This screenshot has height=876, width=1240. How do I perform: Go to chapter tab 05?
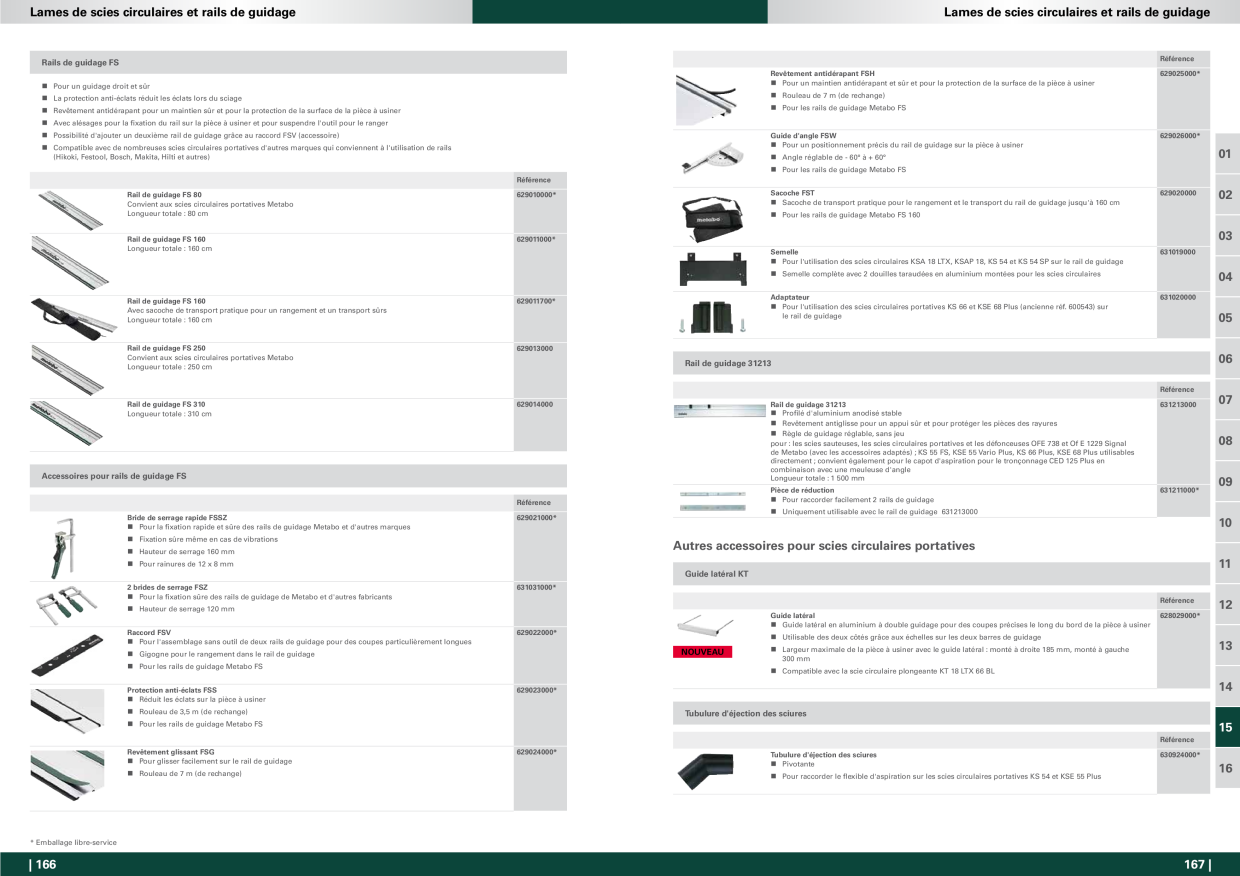1227,318
